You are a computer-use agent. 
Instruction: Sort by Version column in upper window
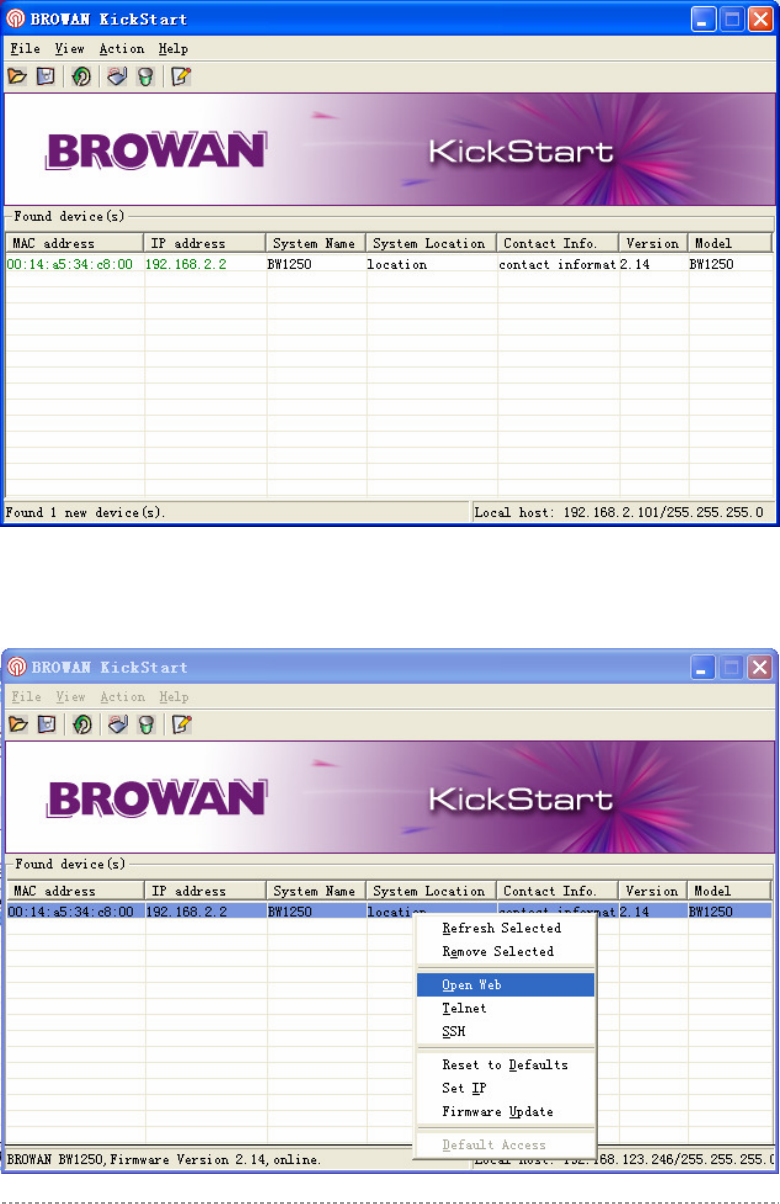tap(654, 243)
